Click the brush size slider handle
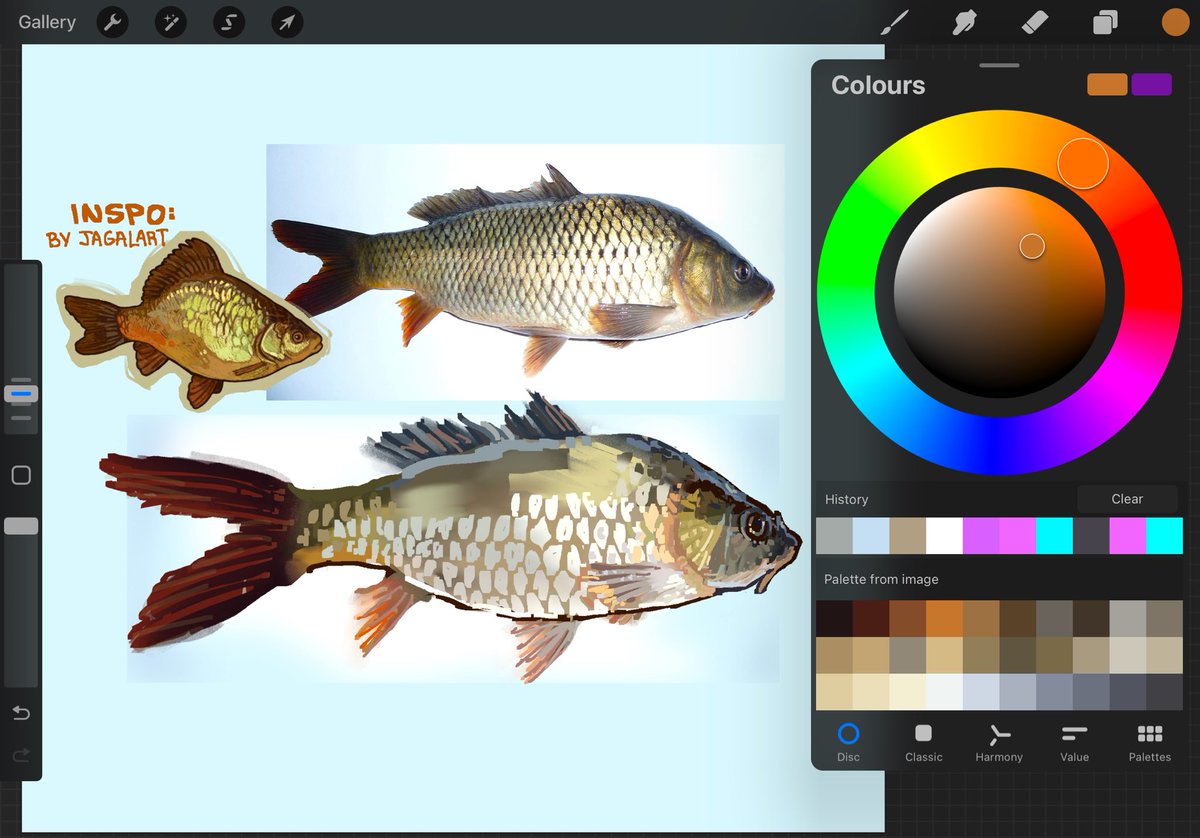This screenshot has width=1200, height=838. point(21,394)
